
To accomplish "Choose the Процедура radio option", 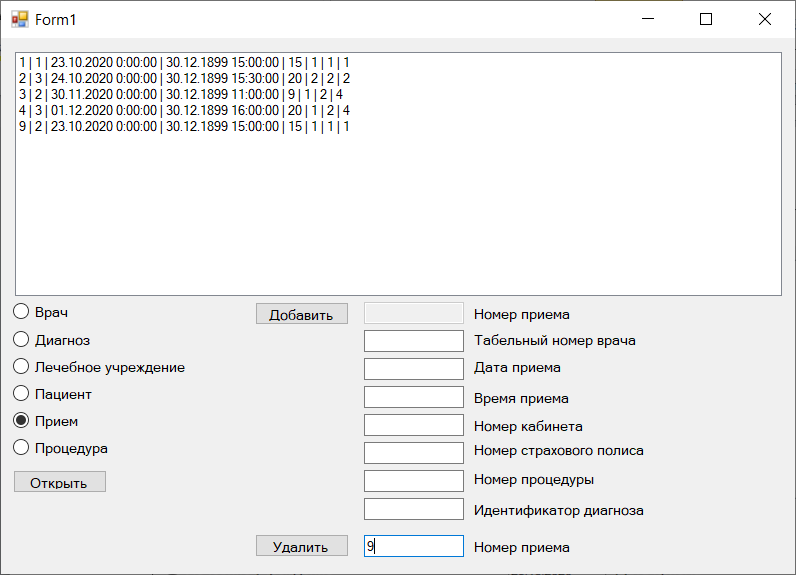I will point(21,448).
